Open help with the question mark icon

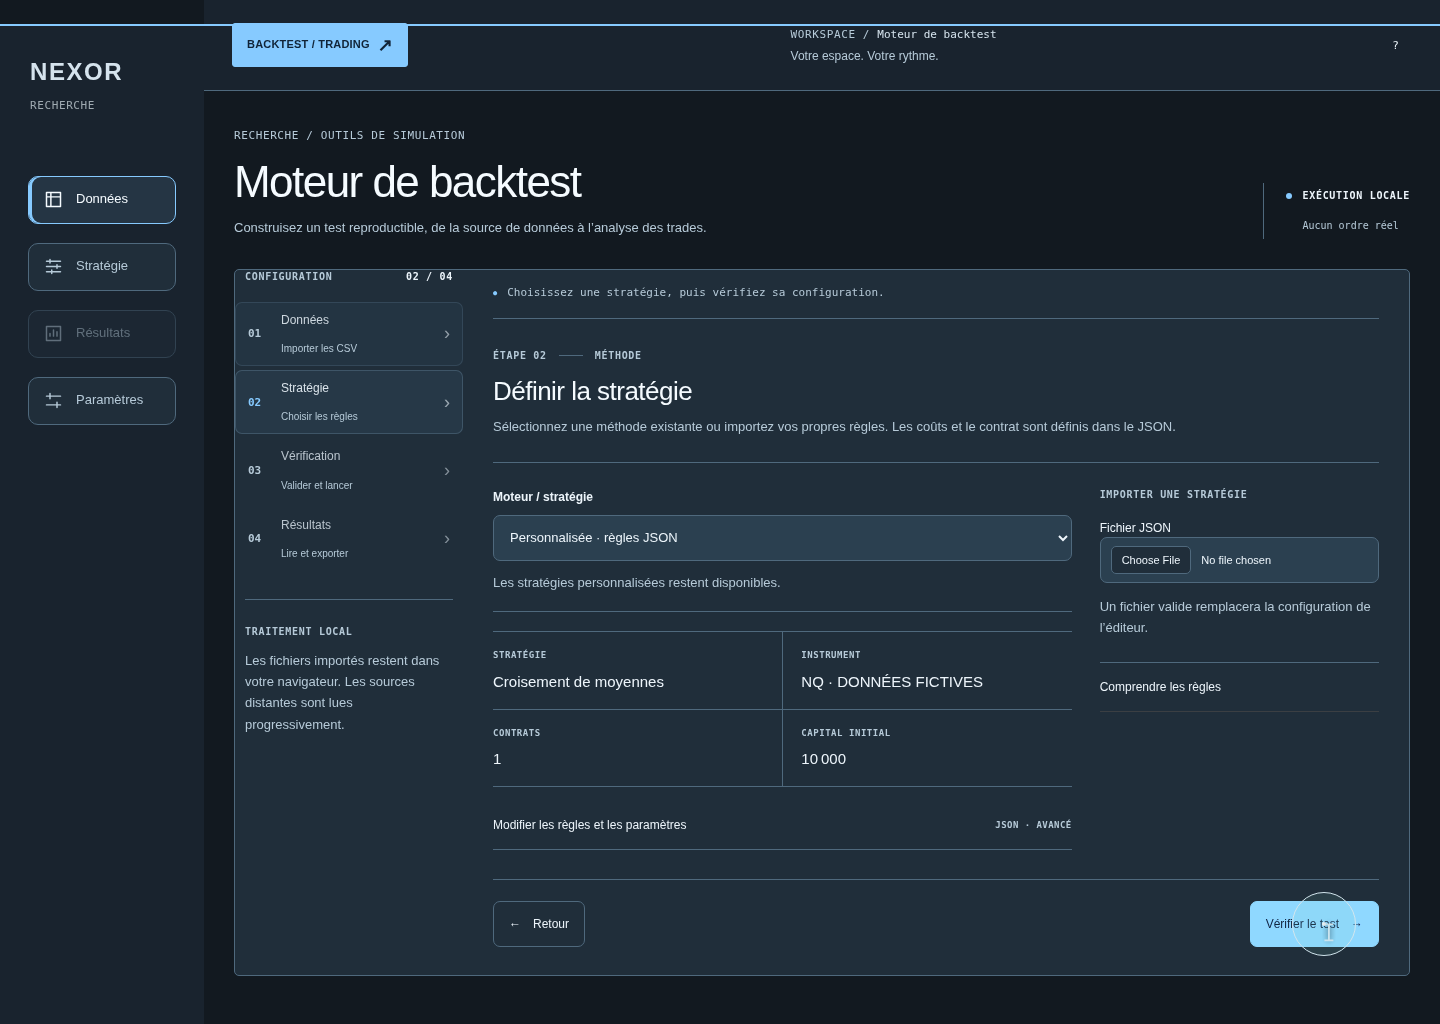pos(1395,45)
